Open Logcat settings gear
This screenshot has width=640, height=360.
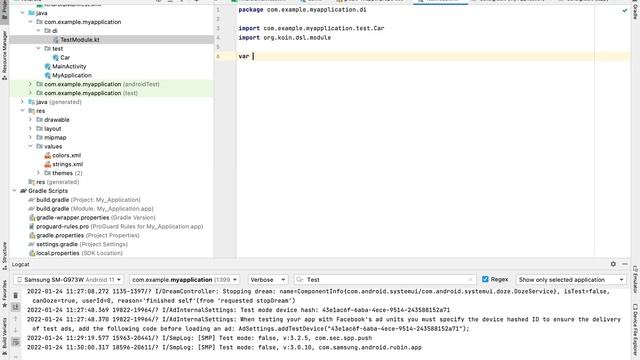click(613, 264)
